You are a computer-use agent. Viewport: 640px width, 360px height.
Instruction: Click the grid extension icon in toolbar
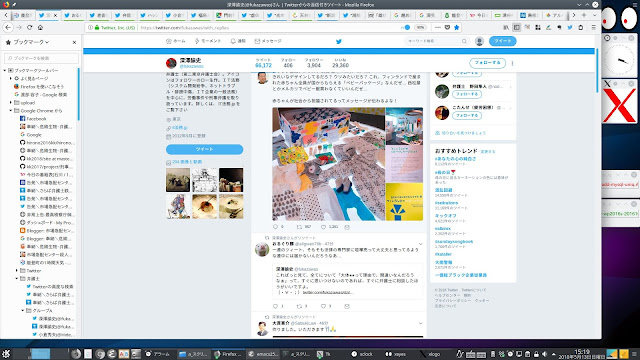tap(538, 27)
